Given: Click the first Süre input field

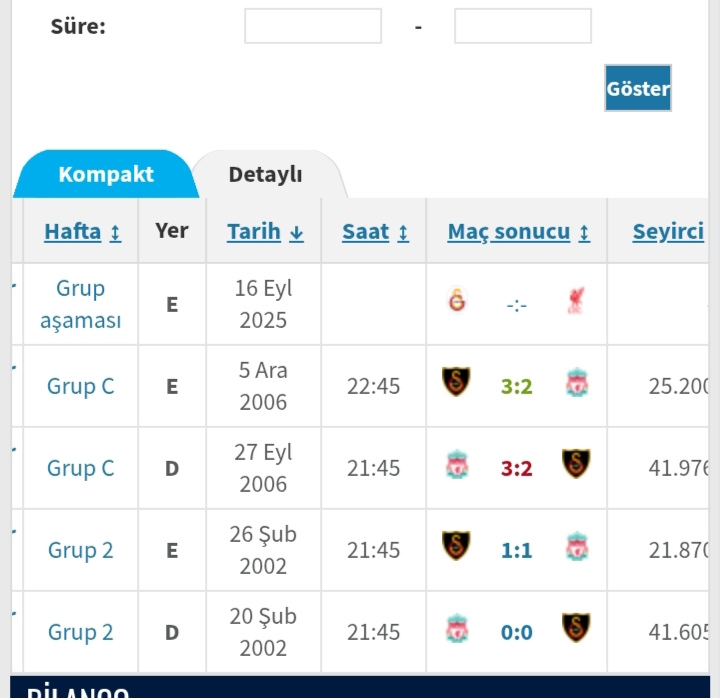Looking at the screenshot, I should coord(313,26).
